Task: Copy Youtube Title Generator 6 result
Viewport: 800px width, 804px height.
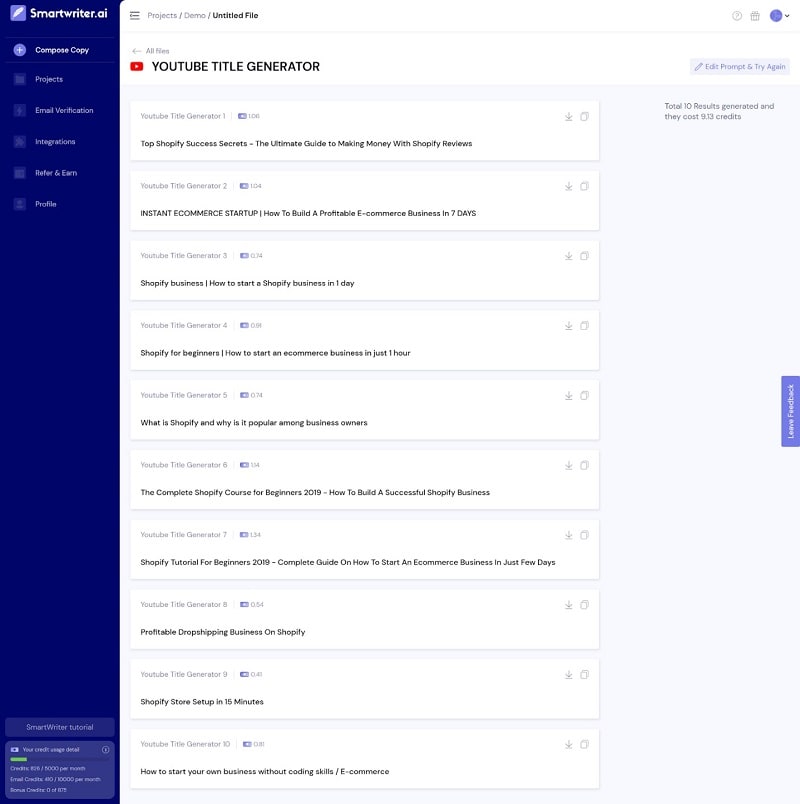Action: tap(585, 465)
